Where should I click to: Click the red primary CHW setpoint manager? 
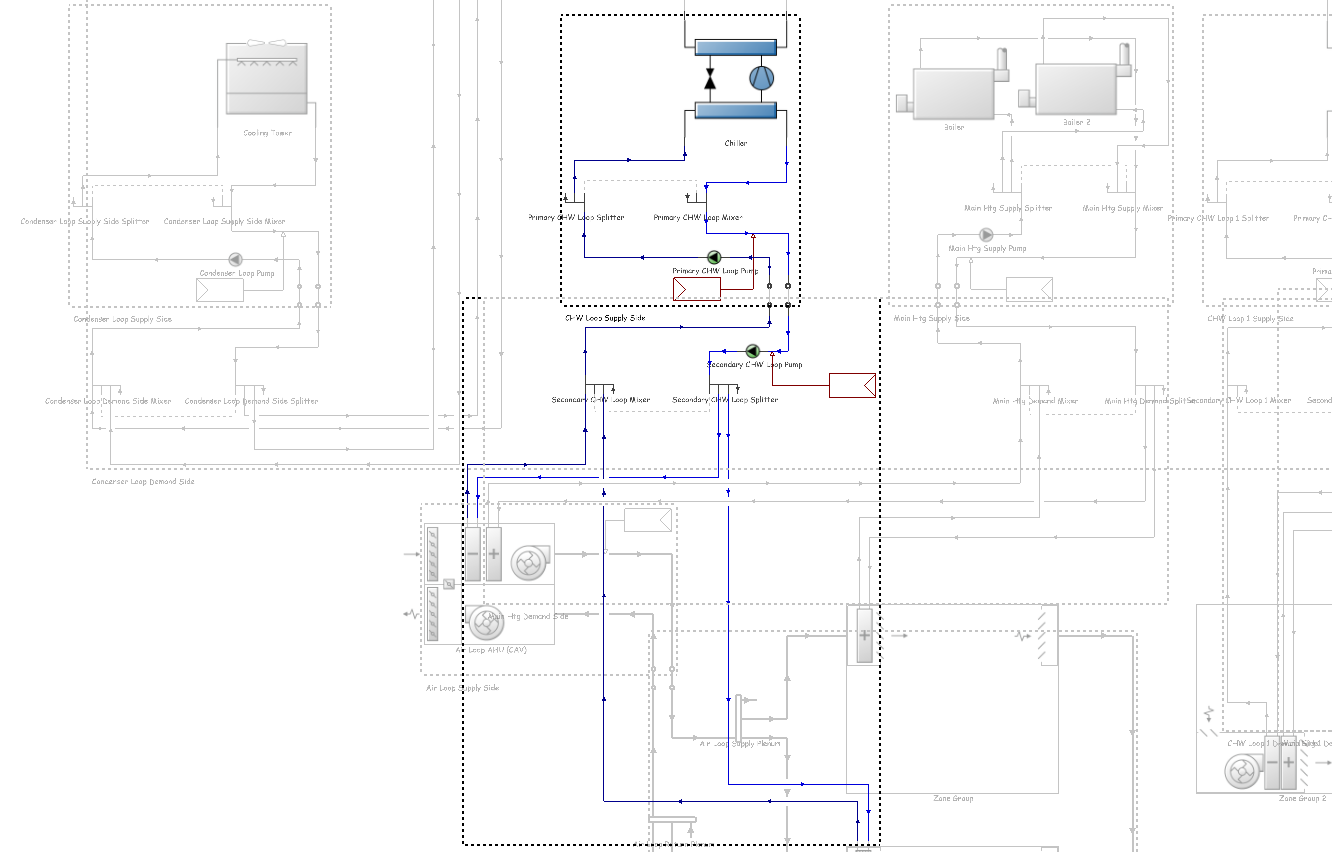pos(697,289)
